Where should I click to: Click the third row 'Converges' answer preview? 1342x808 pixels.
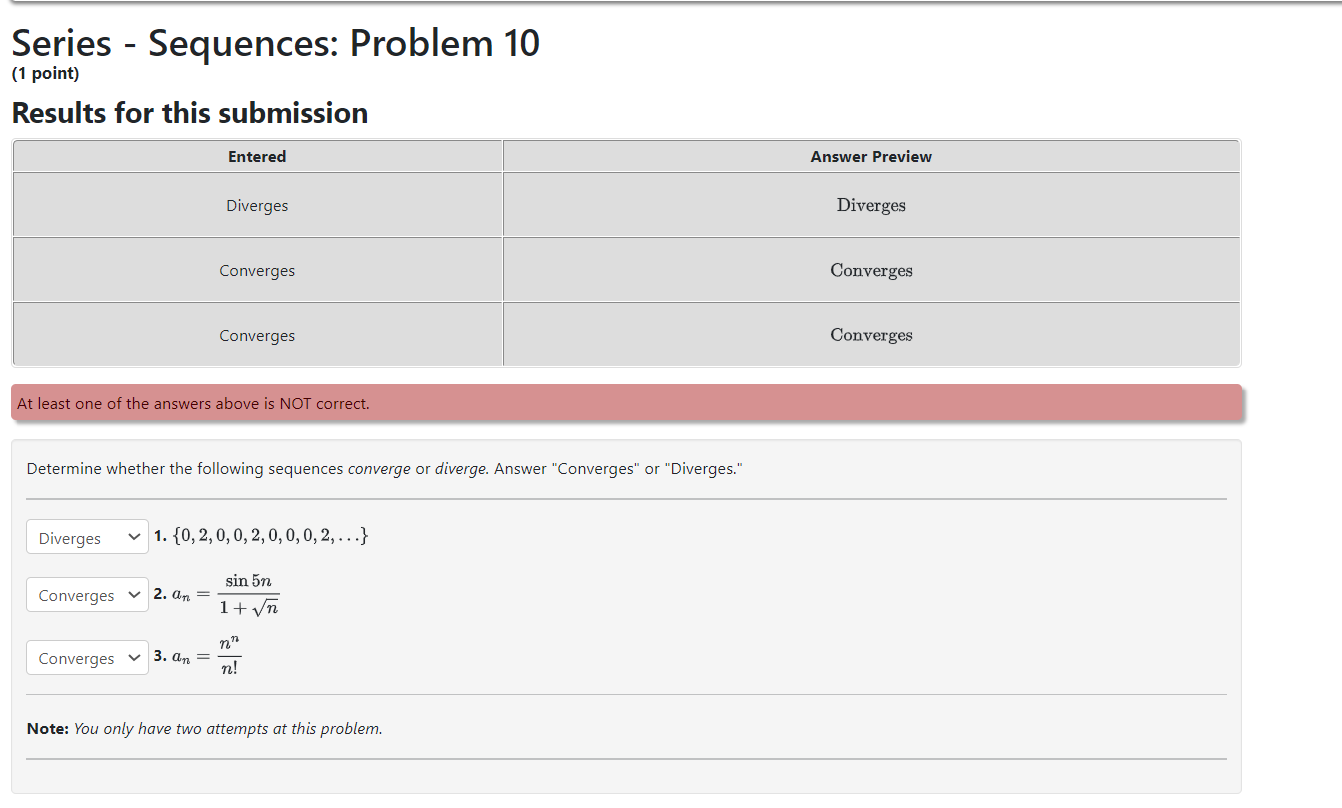870,334
